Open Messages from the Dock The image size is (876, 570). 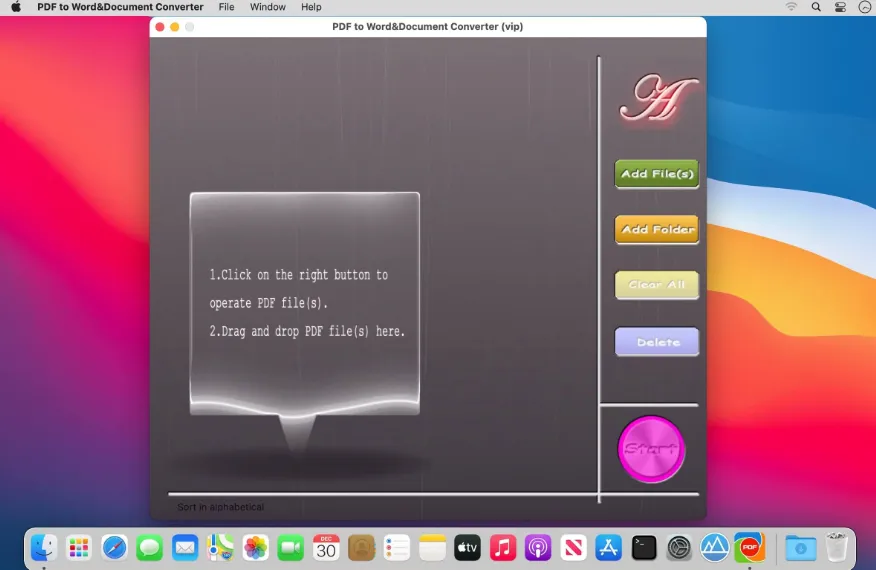(x=149, y=548)
